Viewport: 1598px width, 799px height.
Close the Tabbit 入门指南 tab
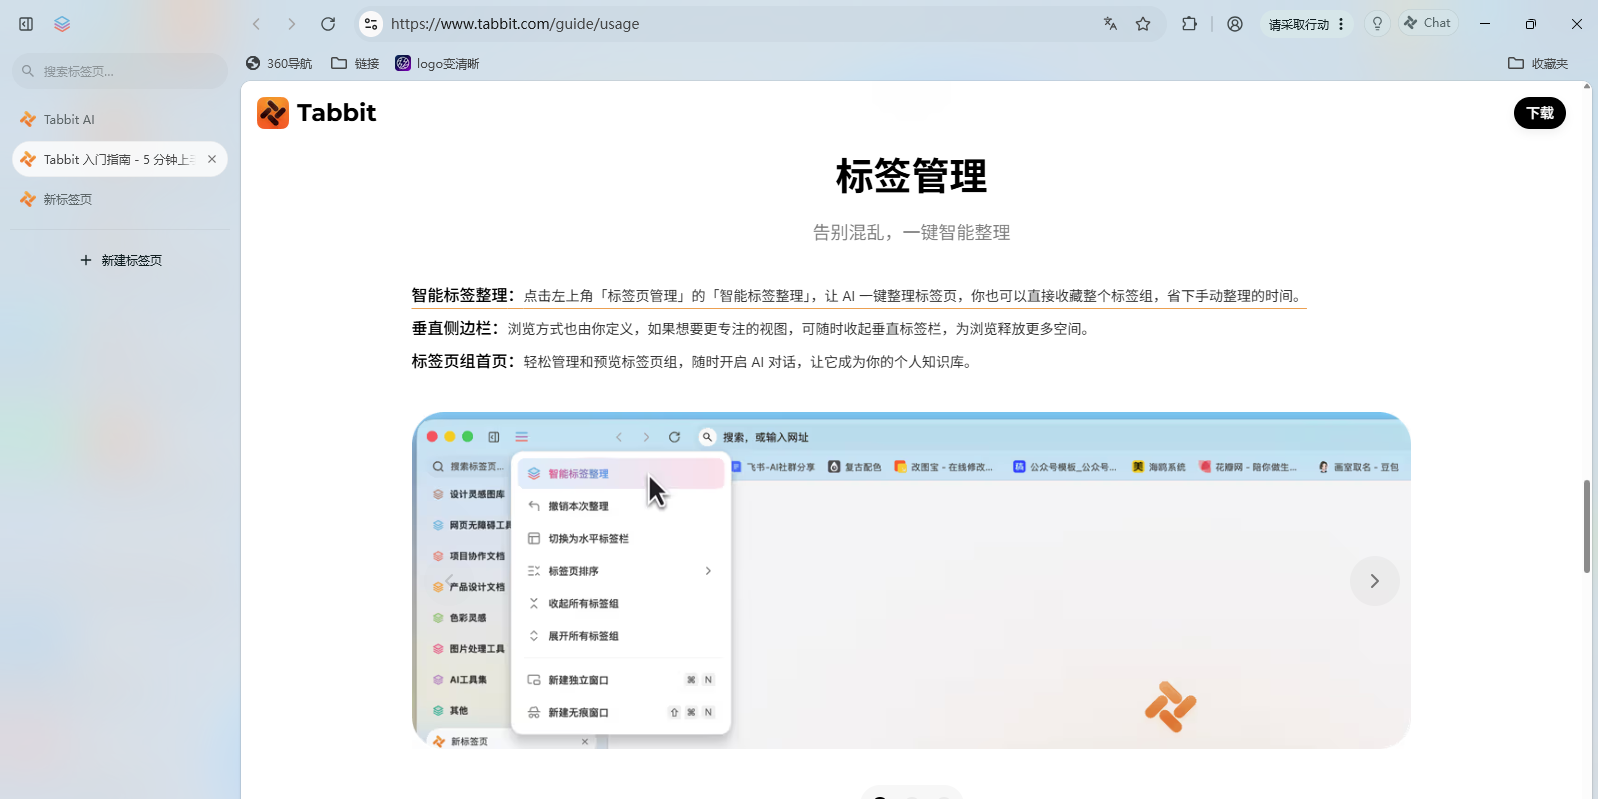(212, 159)
